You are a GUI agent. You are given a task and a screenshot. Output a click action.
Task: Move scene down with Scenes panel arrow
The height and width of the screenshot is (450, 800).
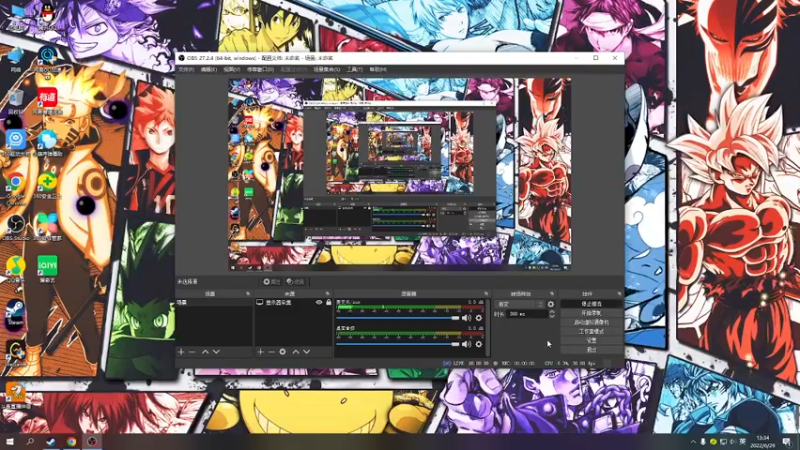216,352
